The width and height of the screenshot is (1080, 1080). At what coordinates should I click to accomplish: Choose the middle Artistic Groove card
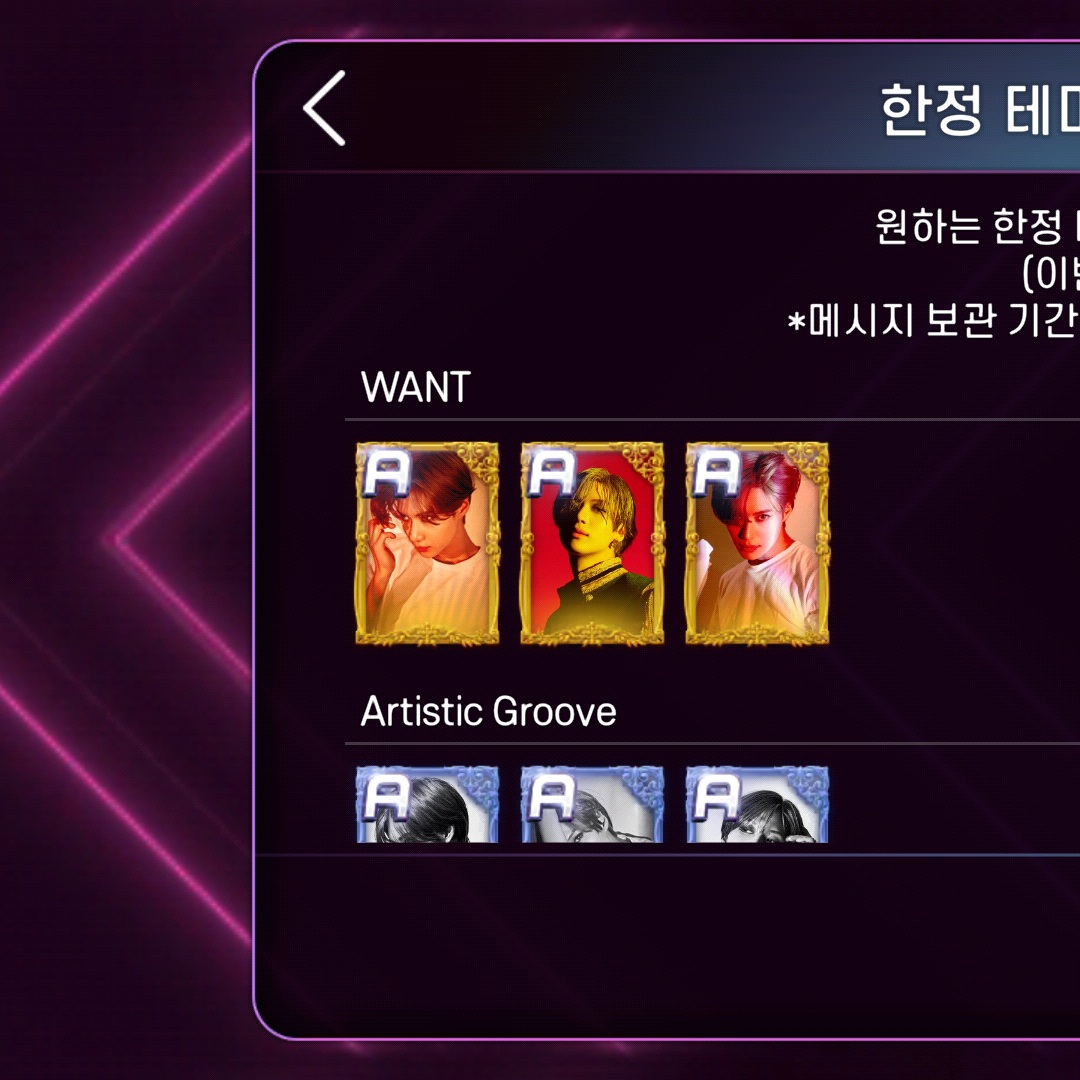(592, 804)
